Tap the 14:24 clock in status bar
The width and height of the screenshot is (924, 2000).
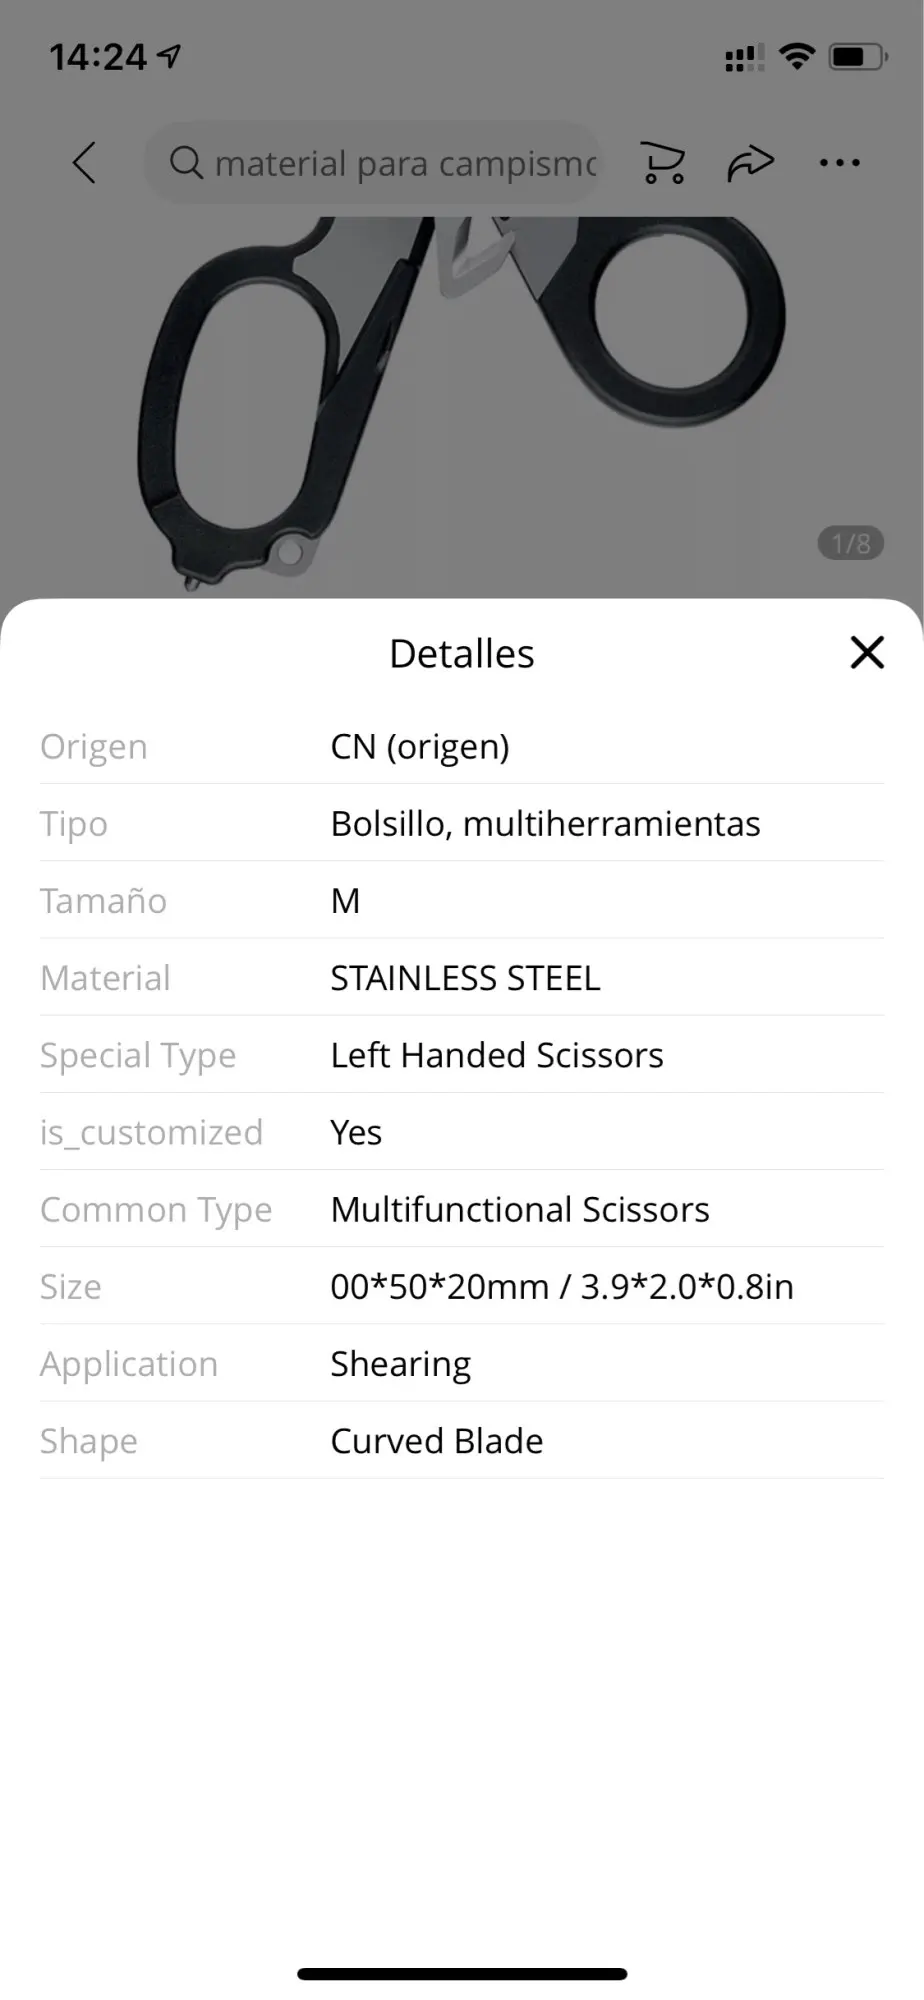98,57
